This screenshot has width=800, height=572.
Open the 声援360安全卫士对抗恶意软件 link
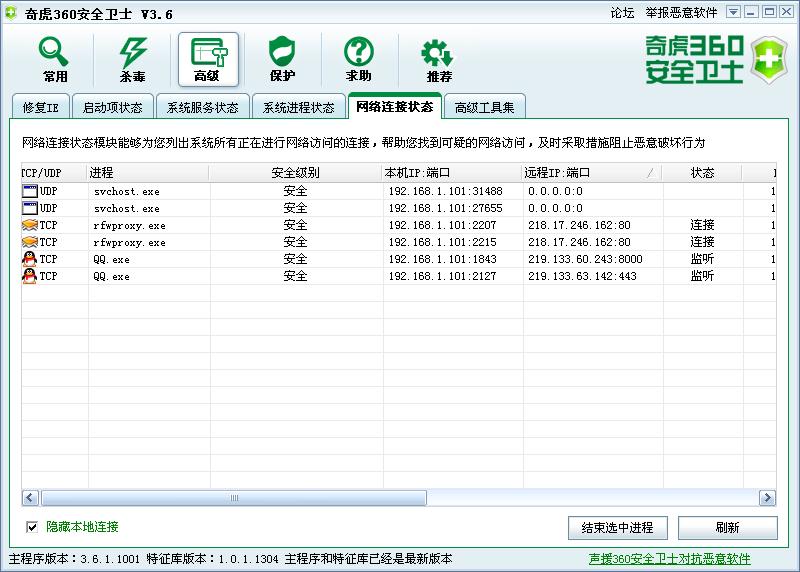pyautogui.click(x=669, y=559)
